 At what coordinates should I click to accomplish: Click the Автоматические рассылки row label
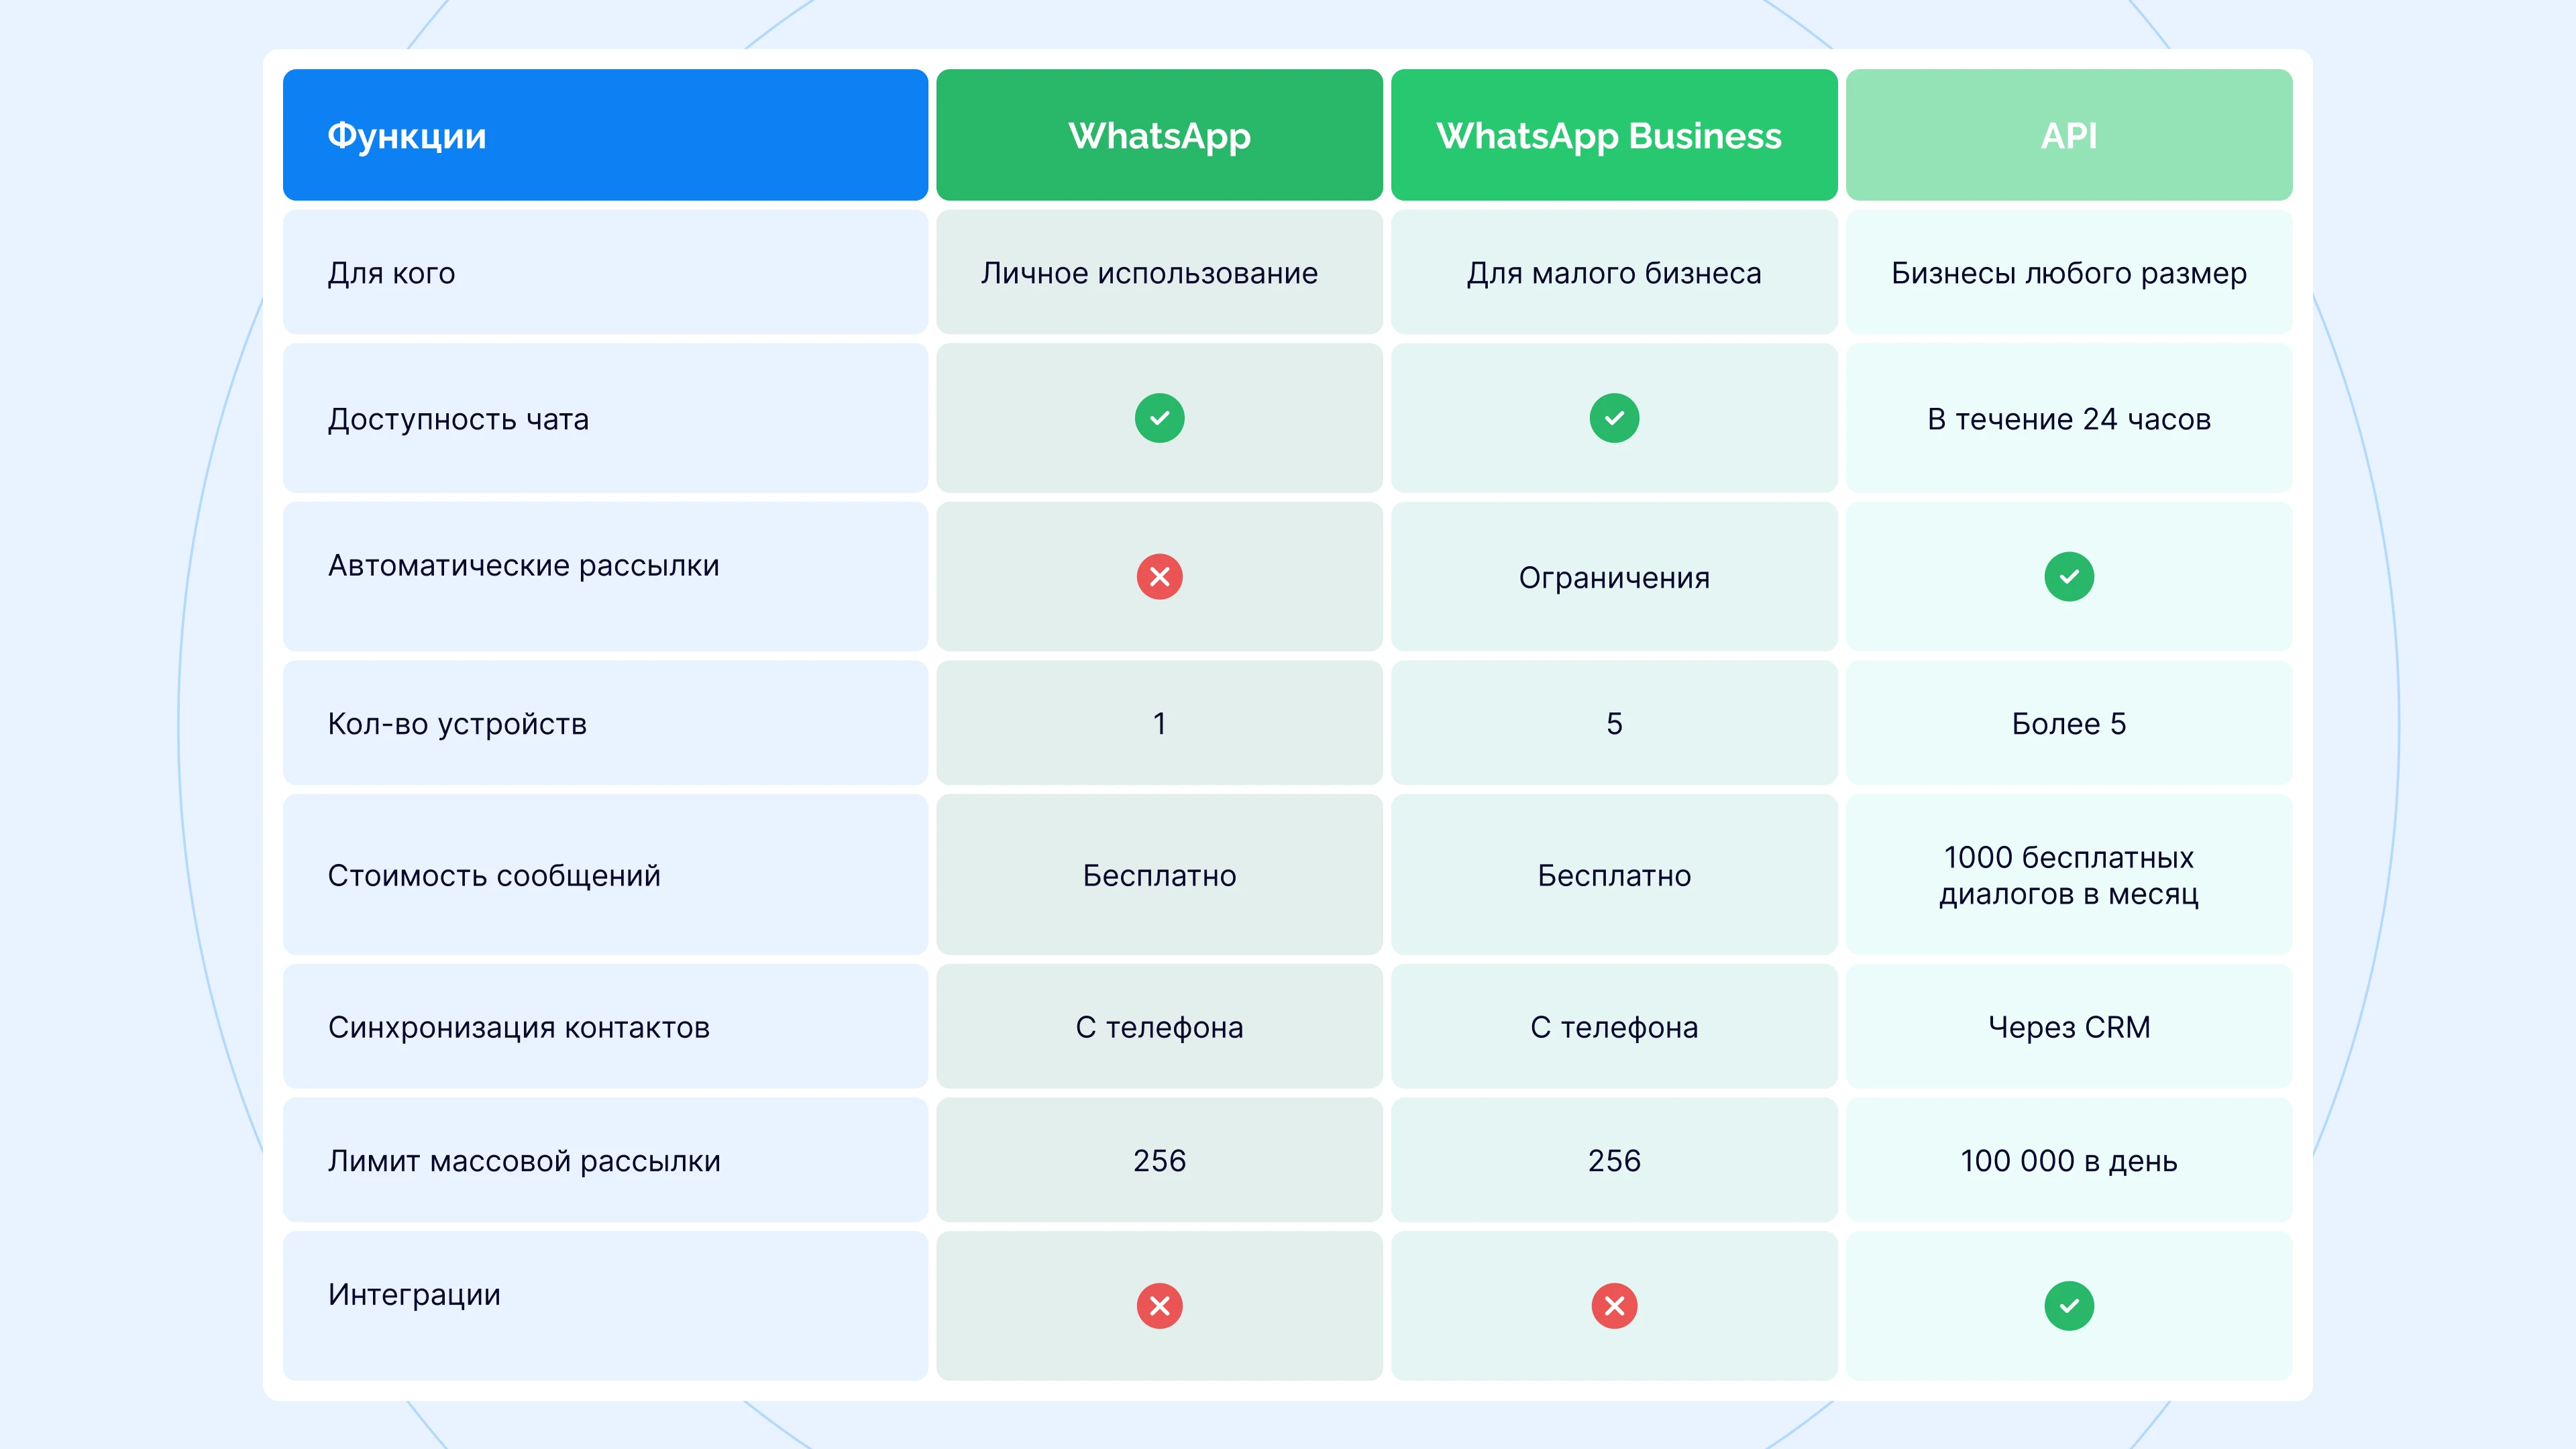(x=523, y=566)
